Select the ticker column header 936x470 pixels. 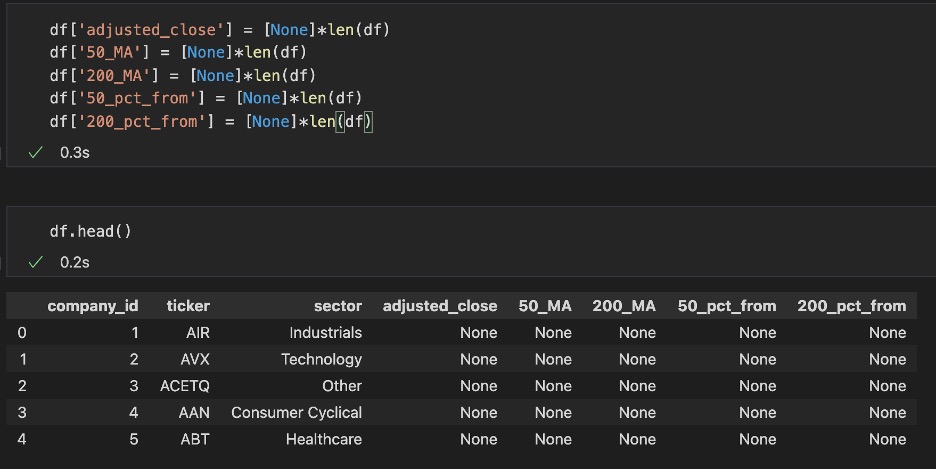click(x=188, y=306)
